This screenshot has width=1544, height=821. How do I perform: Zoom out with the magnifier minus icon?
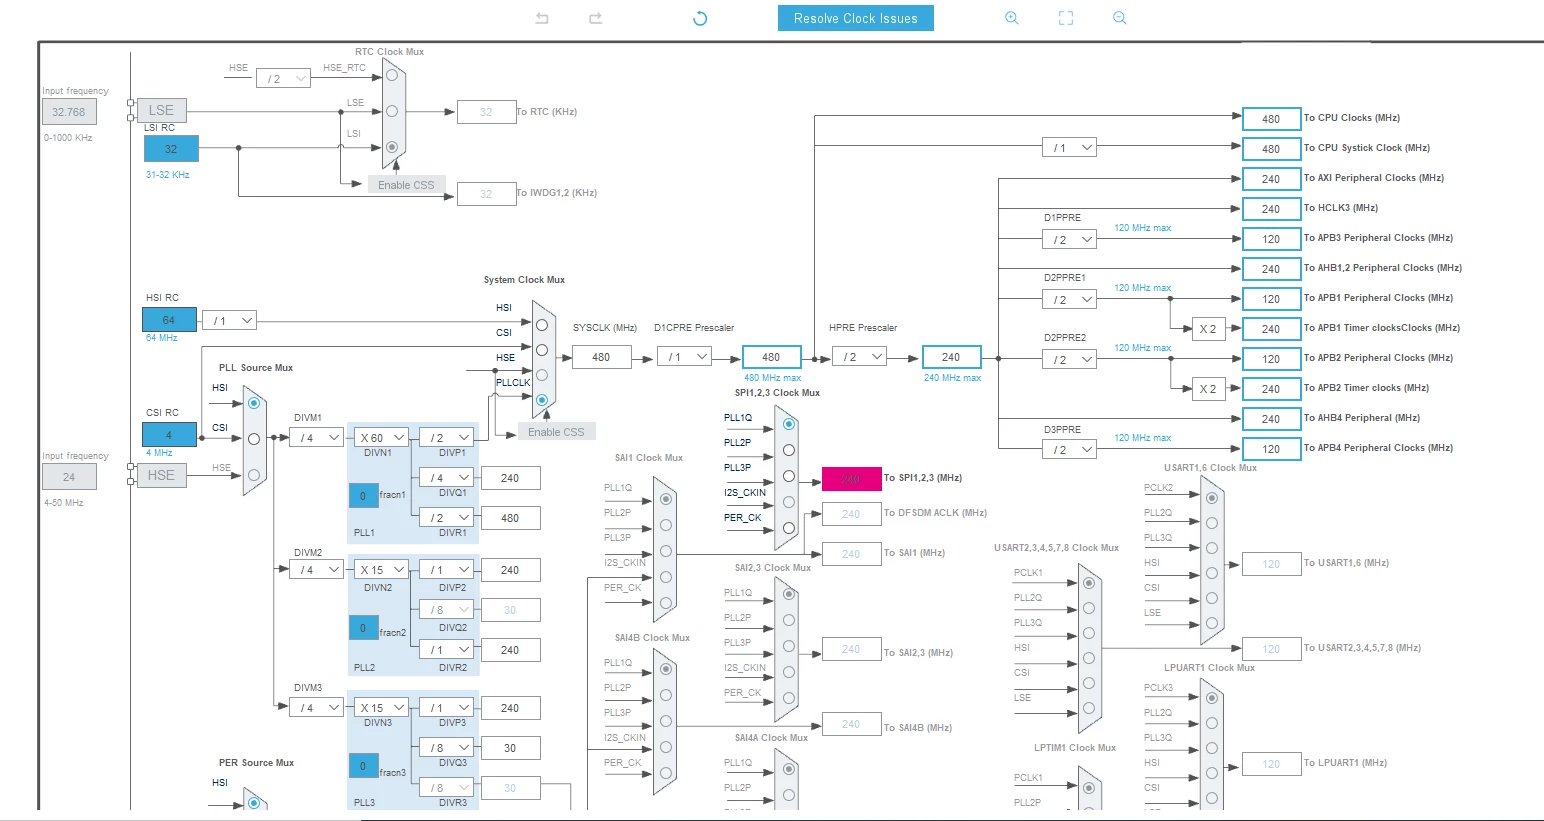coord(1120,18)
